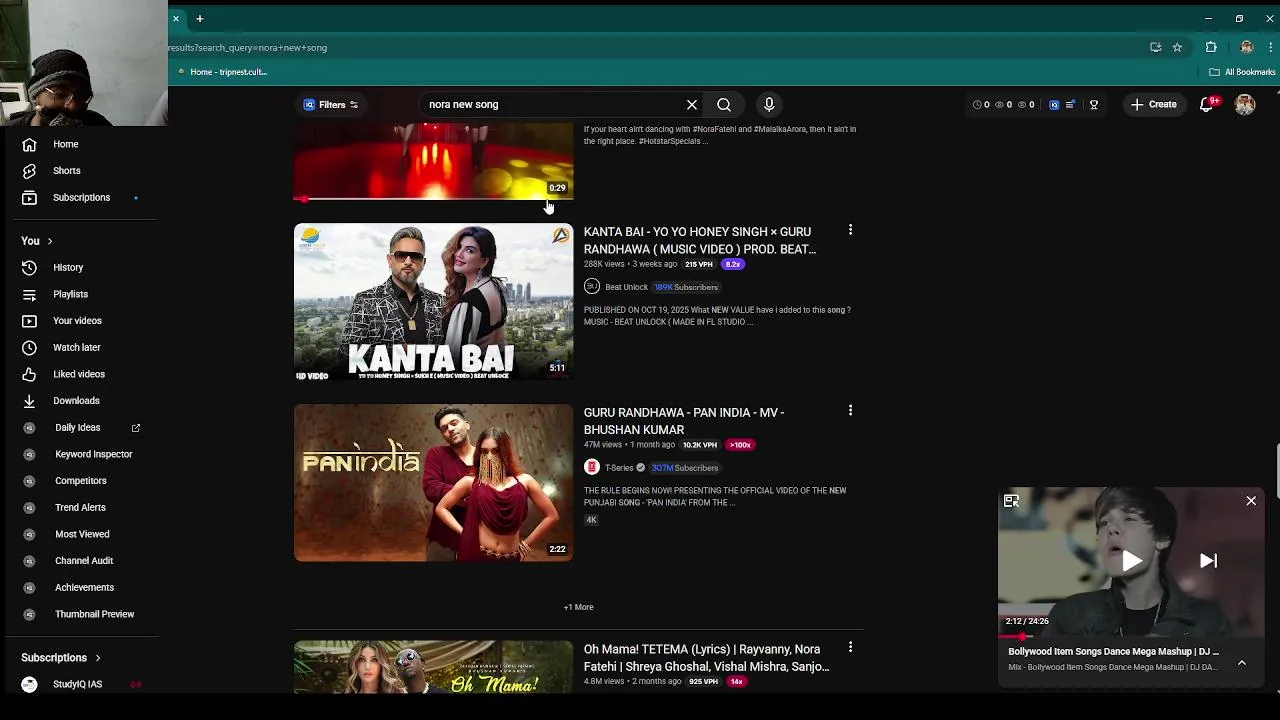Close the miniplayer
Screen dimensions: 1280x720
(1251, 501)
